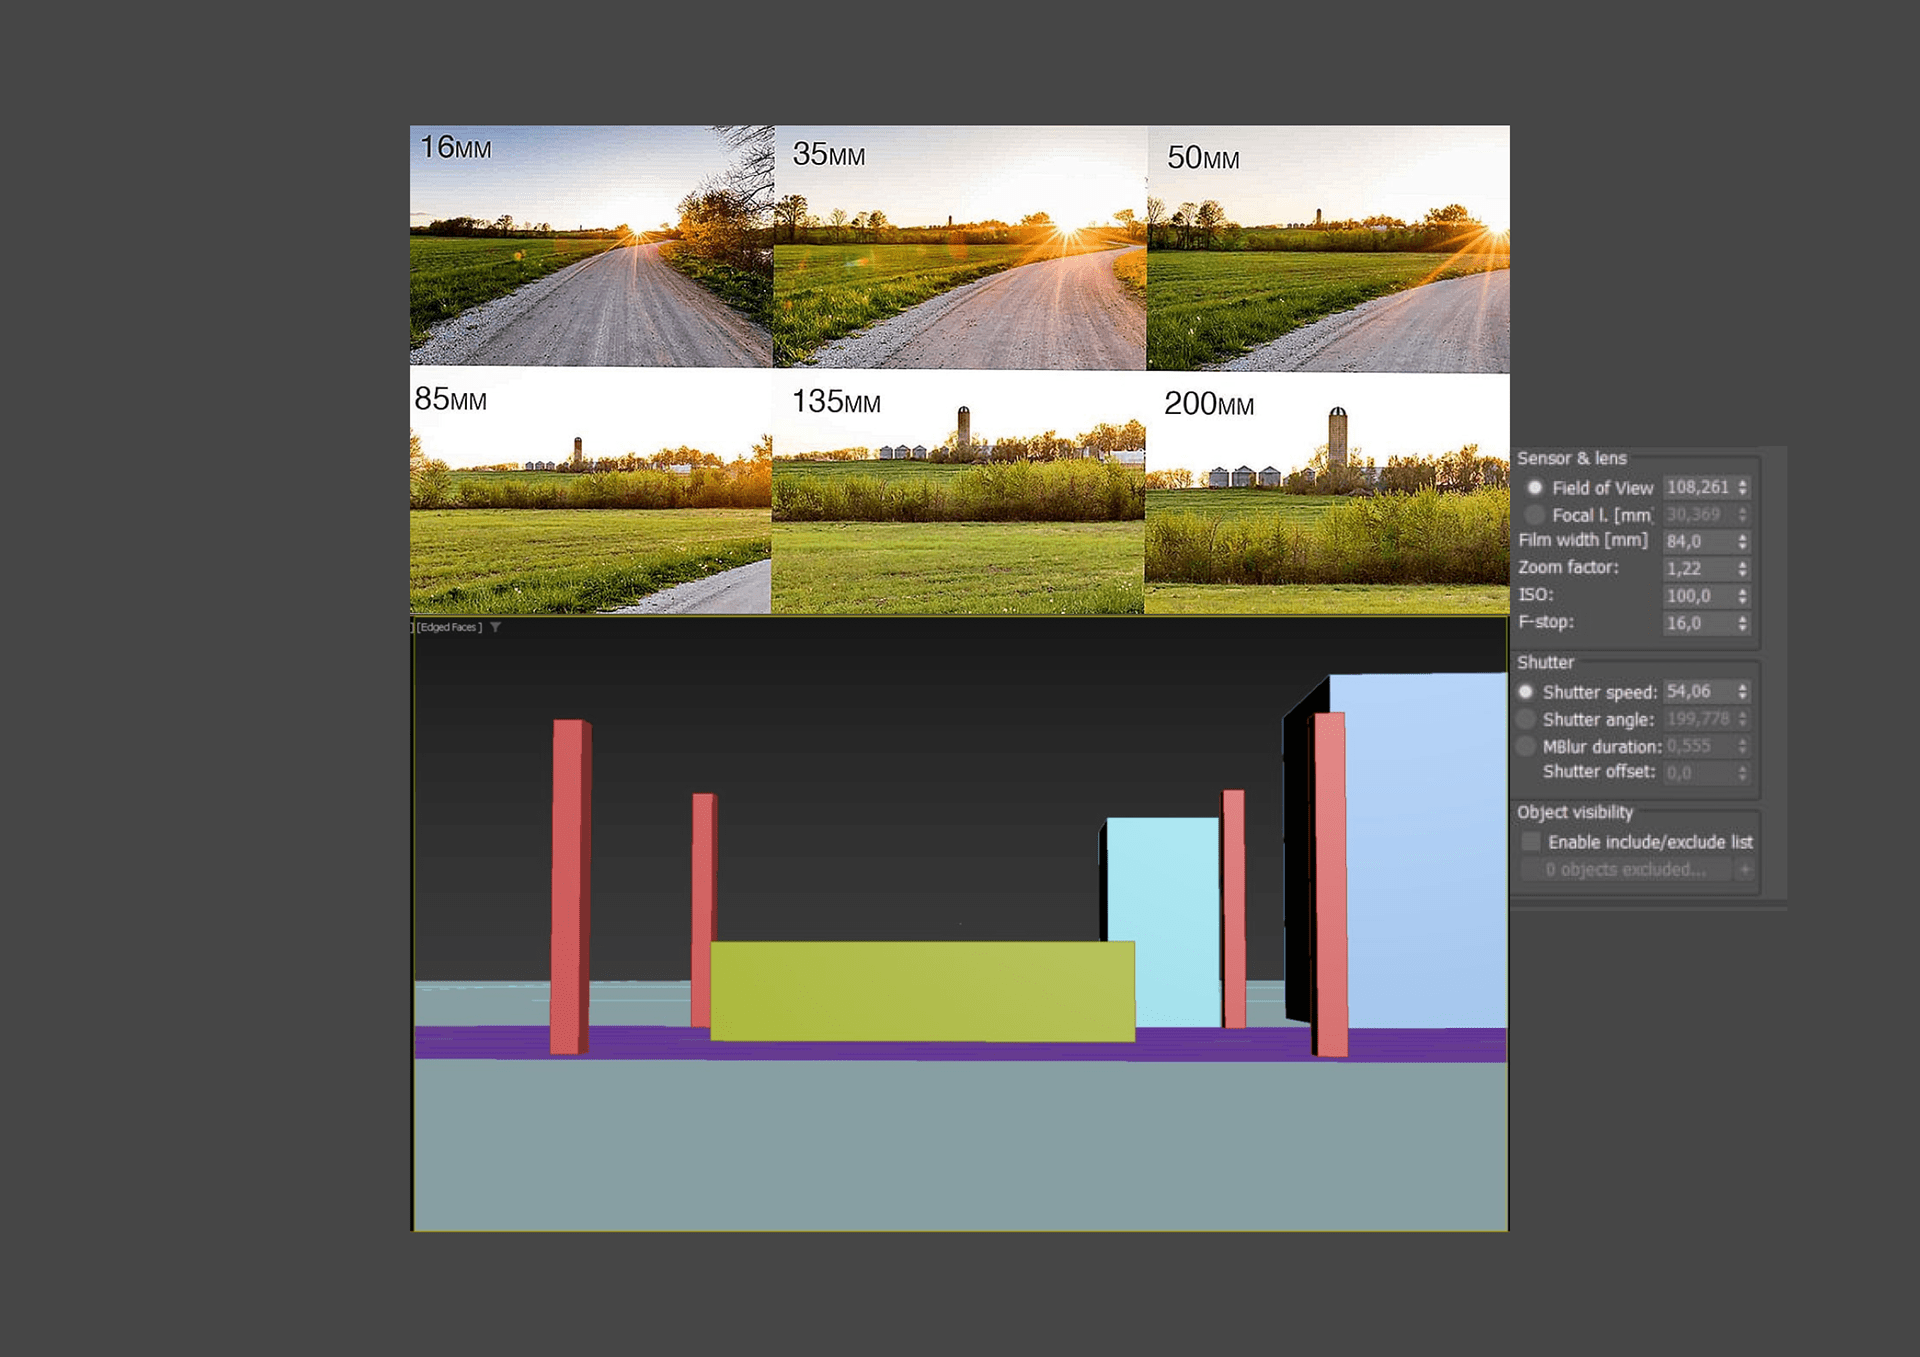
Task: Select the Focal length radio option
Action: [x=1534, y=515]
